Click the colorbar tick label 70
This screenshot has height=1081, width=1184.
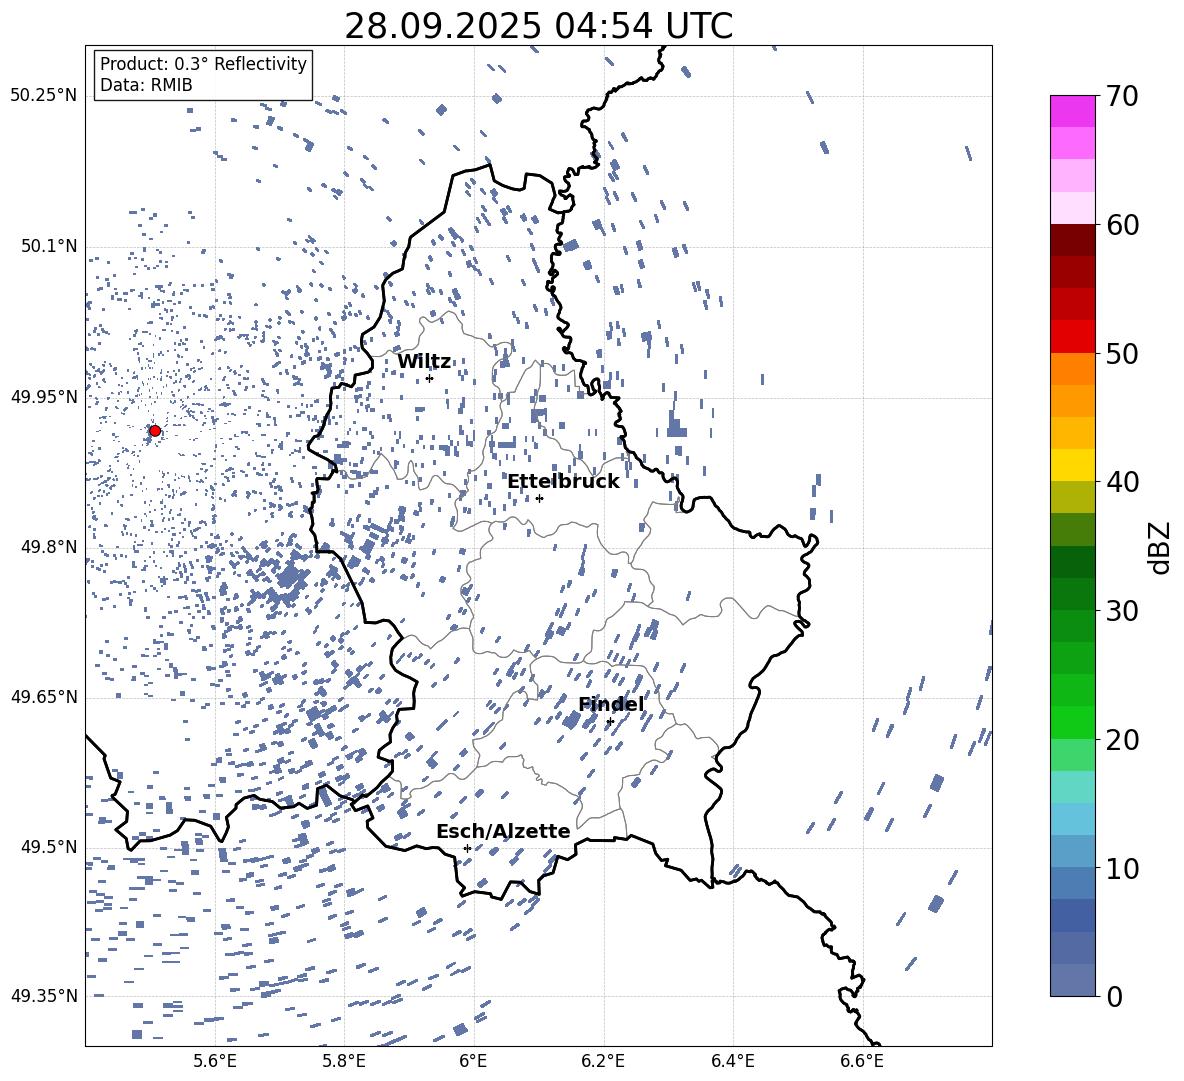point(1122,97)
